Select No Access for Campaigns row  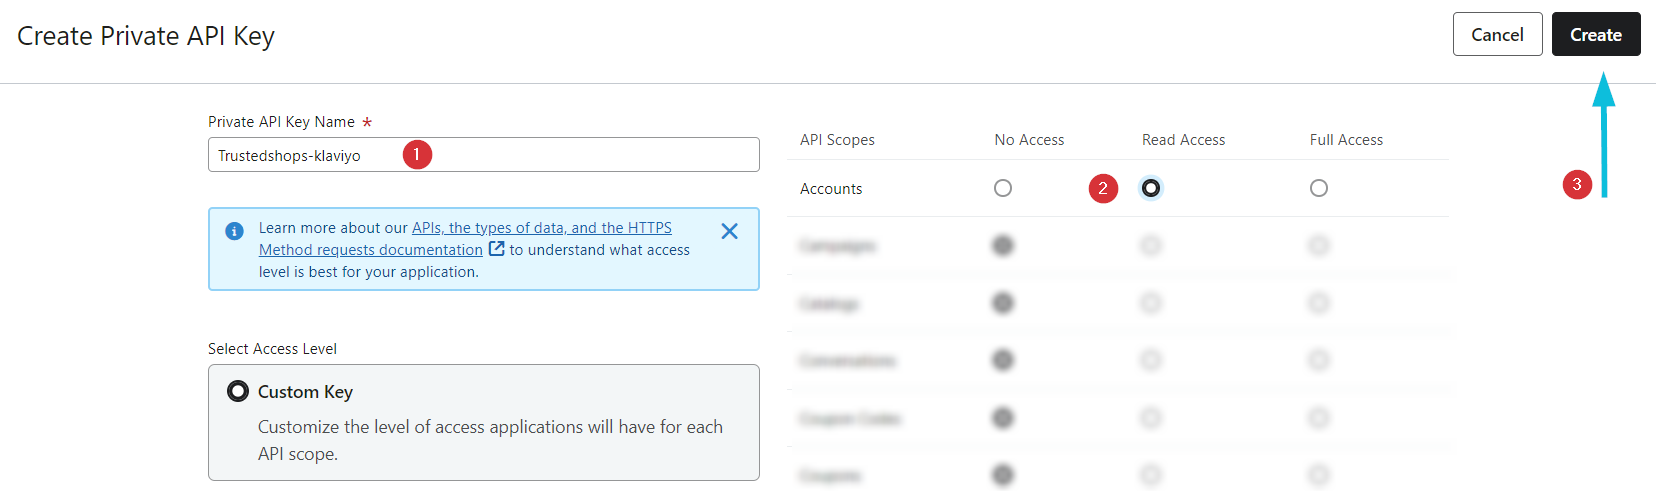[1003, 245]
